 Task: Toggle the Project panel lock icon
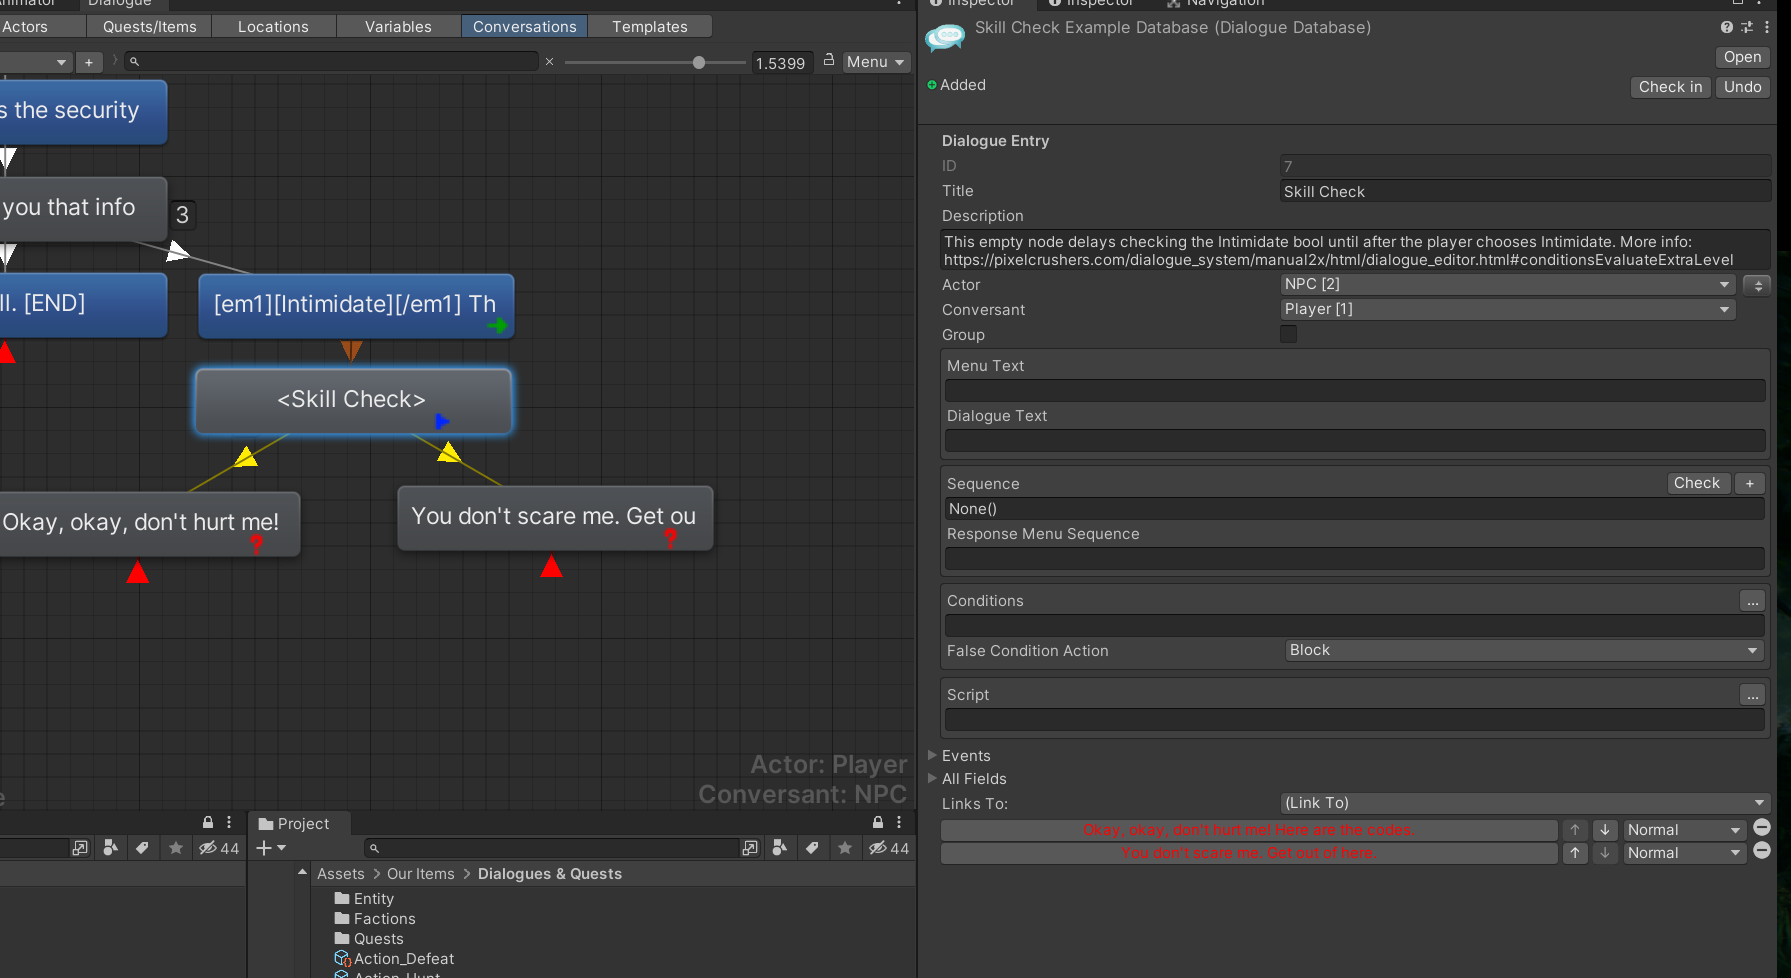(x=878, y=822)
